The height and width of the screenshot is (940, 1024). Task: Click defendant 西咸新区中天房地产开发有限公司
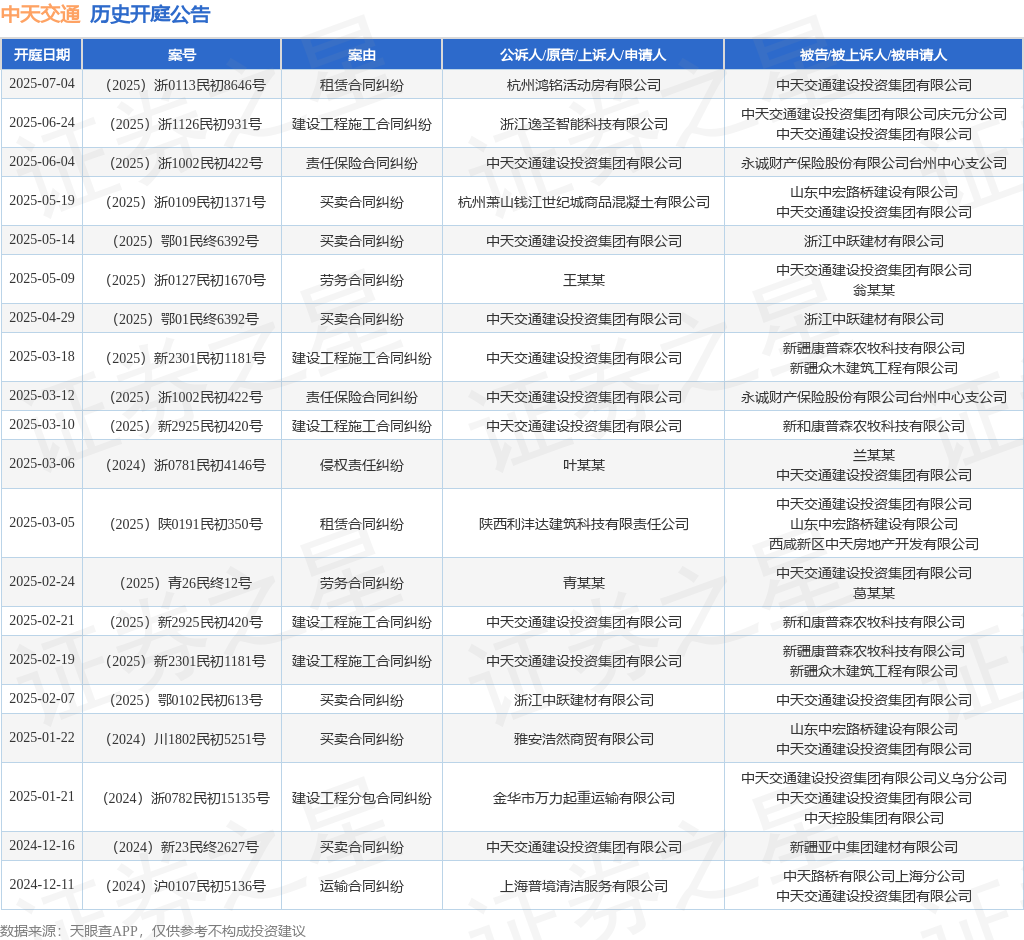874,544
